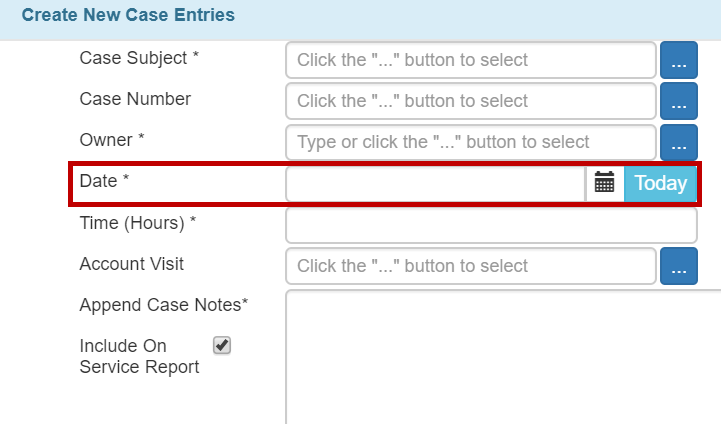The height and width of the screenshot is (424, 721).
Task: Set the date with the Today button
Action: [660, 183]
